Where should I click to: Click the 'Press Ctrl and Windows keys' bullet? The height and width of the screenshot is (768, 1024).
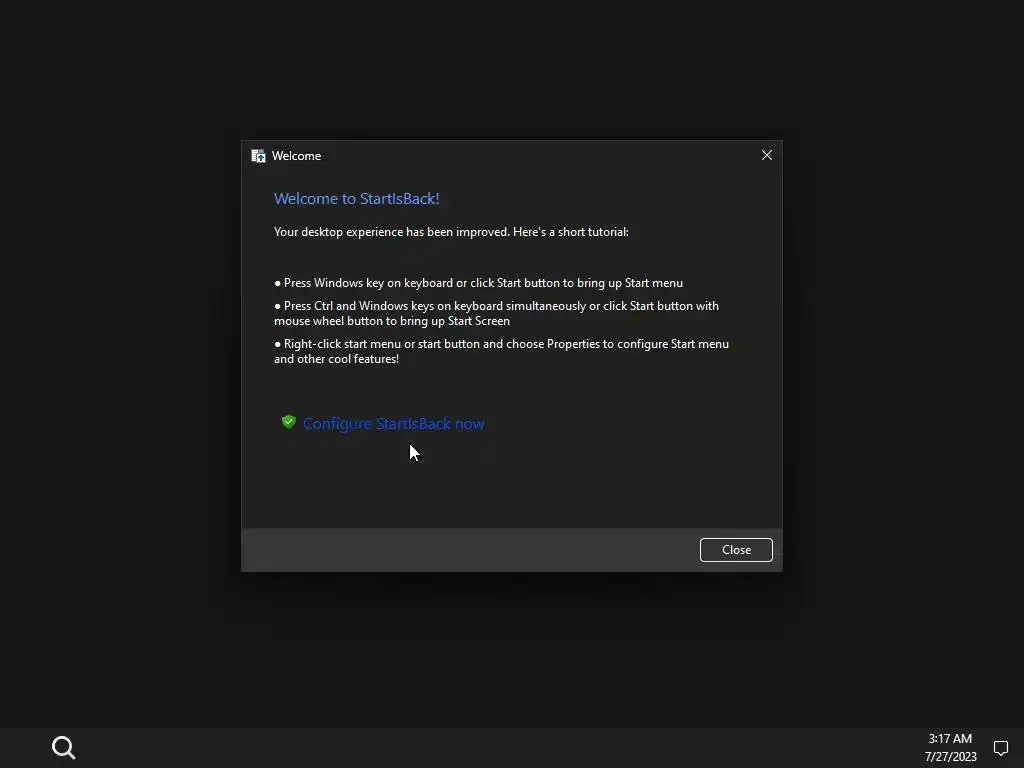point(496,313)
